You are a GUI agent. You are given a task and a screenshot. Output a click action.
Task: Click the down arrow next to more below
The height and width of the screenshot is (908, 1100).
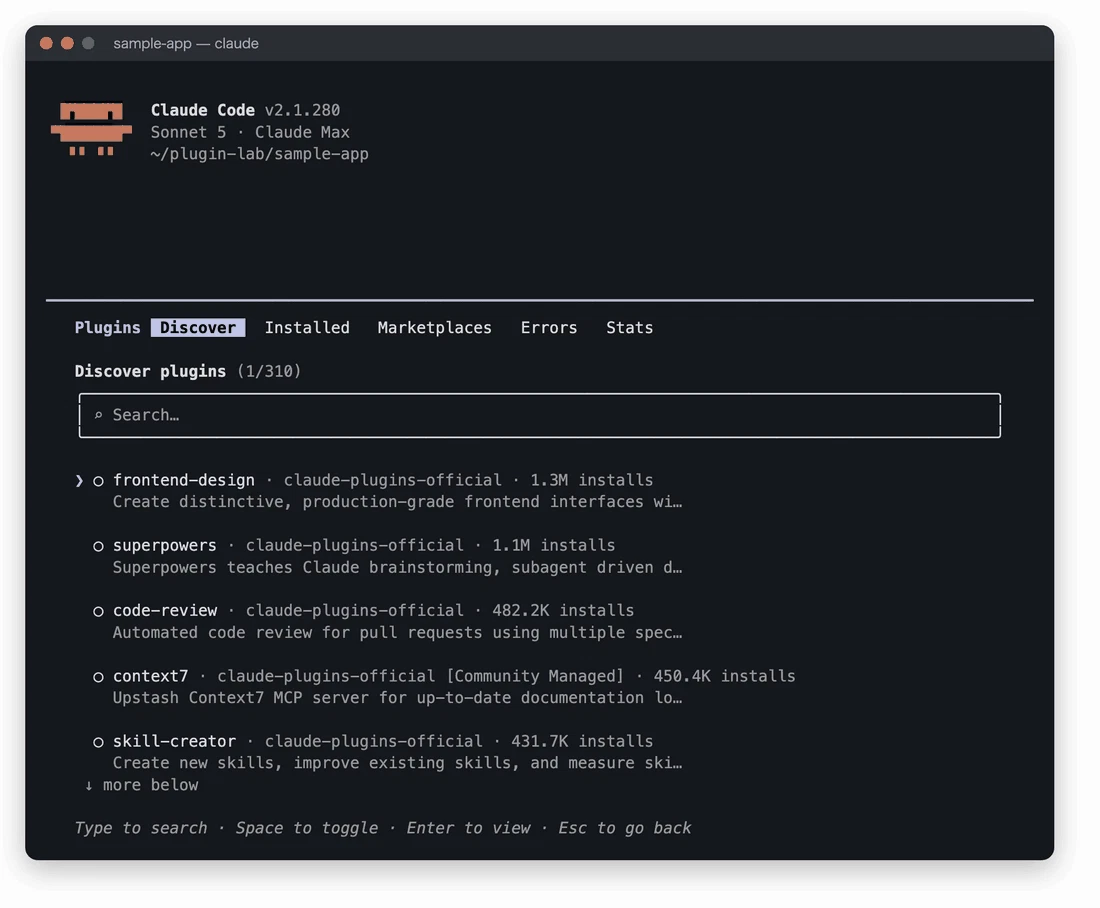(88, 785)
